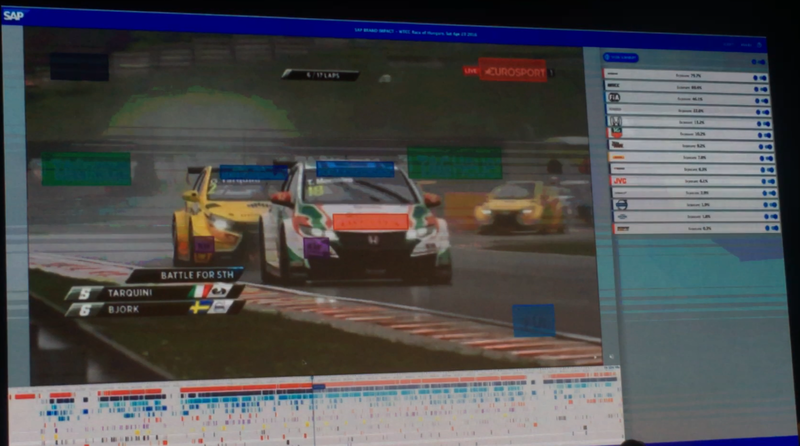The width and height of the screenshot is (800, 446).
Task: Toggle the switch in the 79.7% brand row
Action: (763, 78)
